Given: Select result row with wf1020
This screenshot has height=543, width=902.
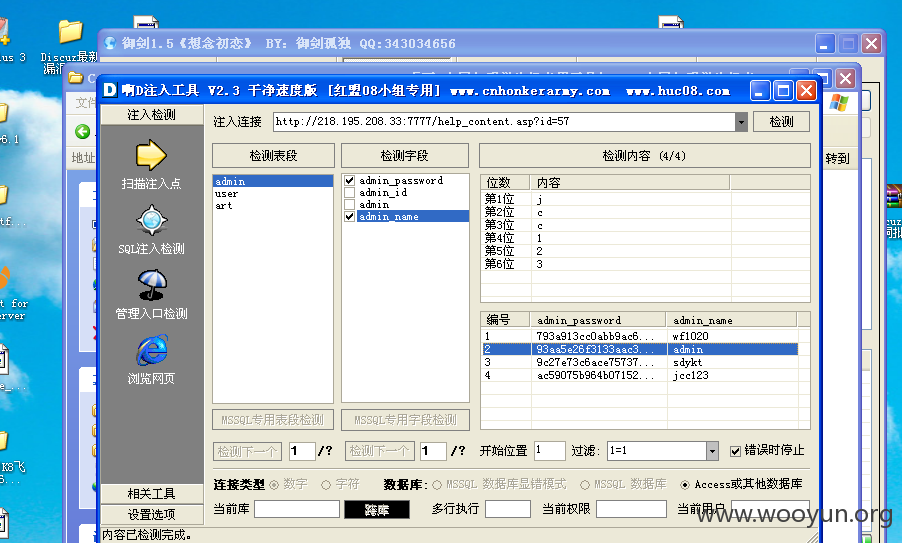Looking at the screenshot, I should 640,336.
